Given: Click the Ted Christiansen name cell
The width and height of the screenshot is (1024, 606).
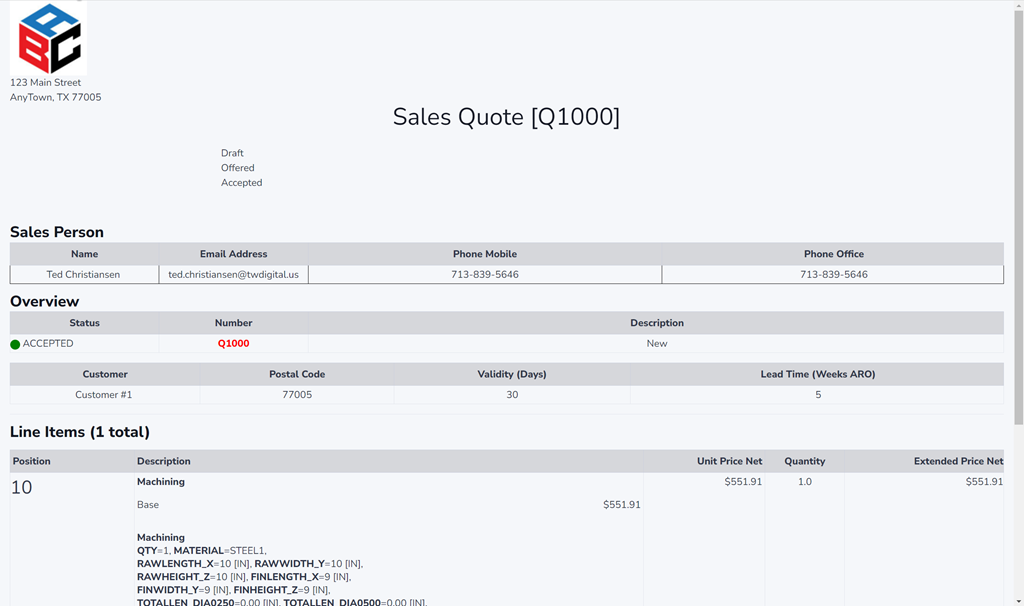Looking at the screenshot, I should [84, 274].
